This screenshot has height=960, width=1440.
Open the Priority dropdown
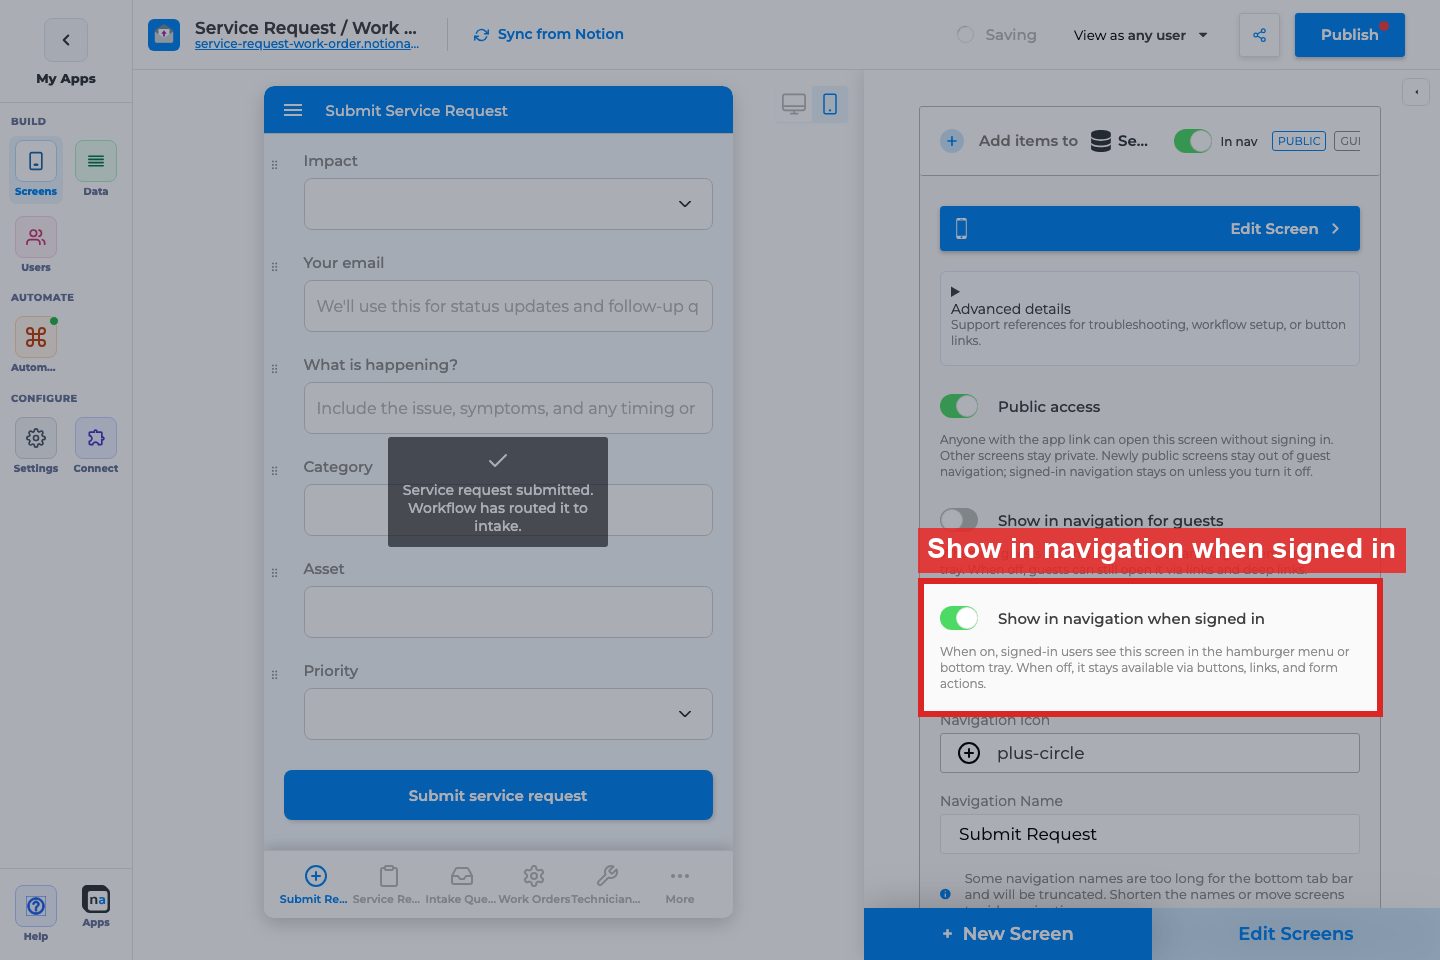508,714
